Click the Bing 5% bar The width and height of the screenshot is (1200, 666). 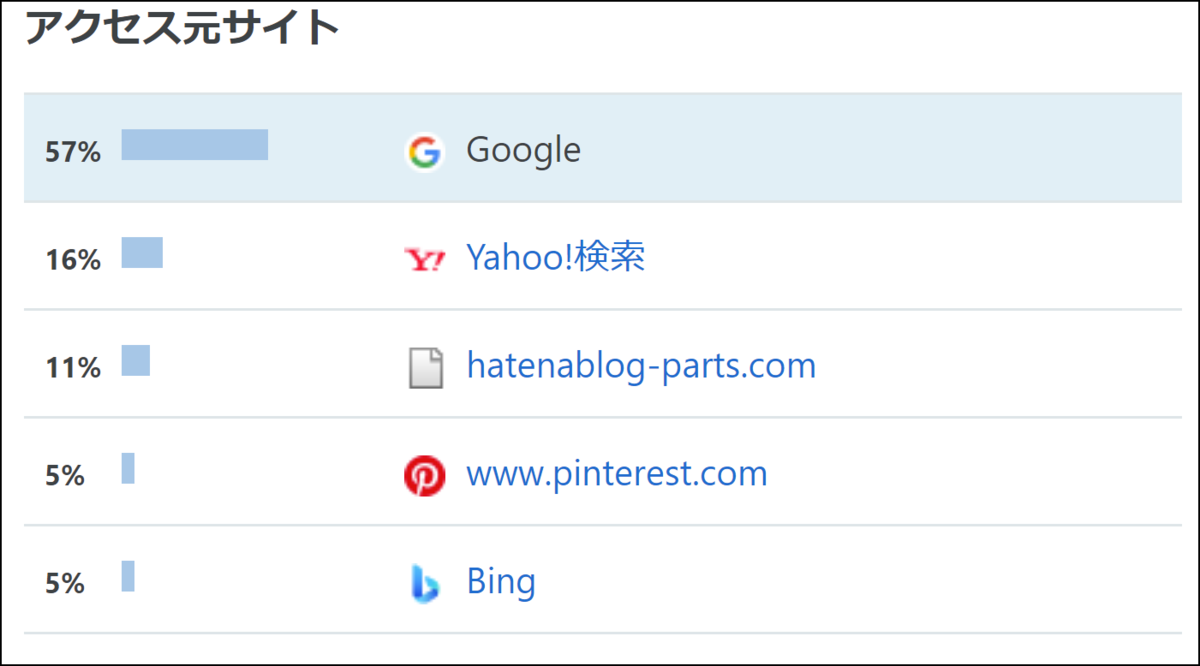coord(128,577)
